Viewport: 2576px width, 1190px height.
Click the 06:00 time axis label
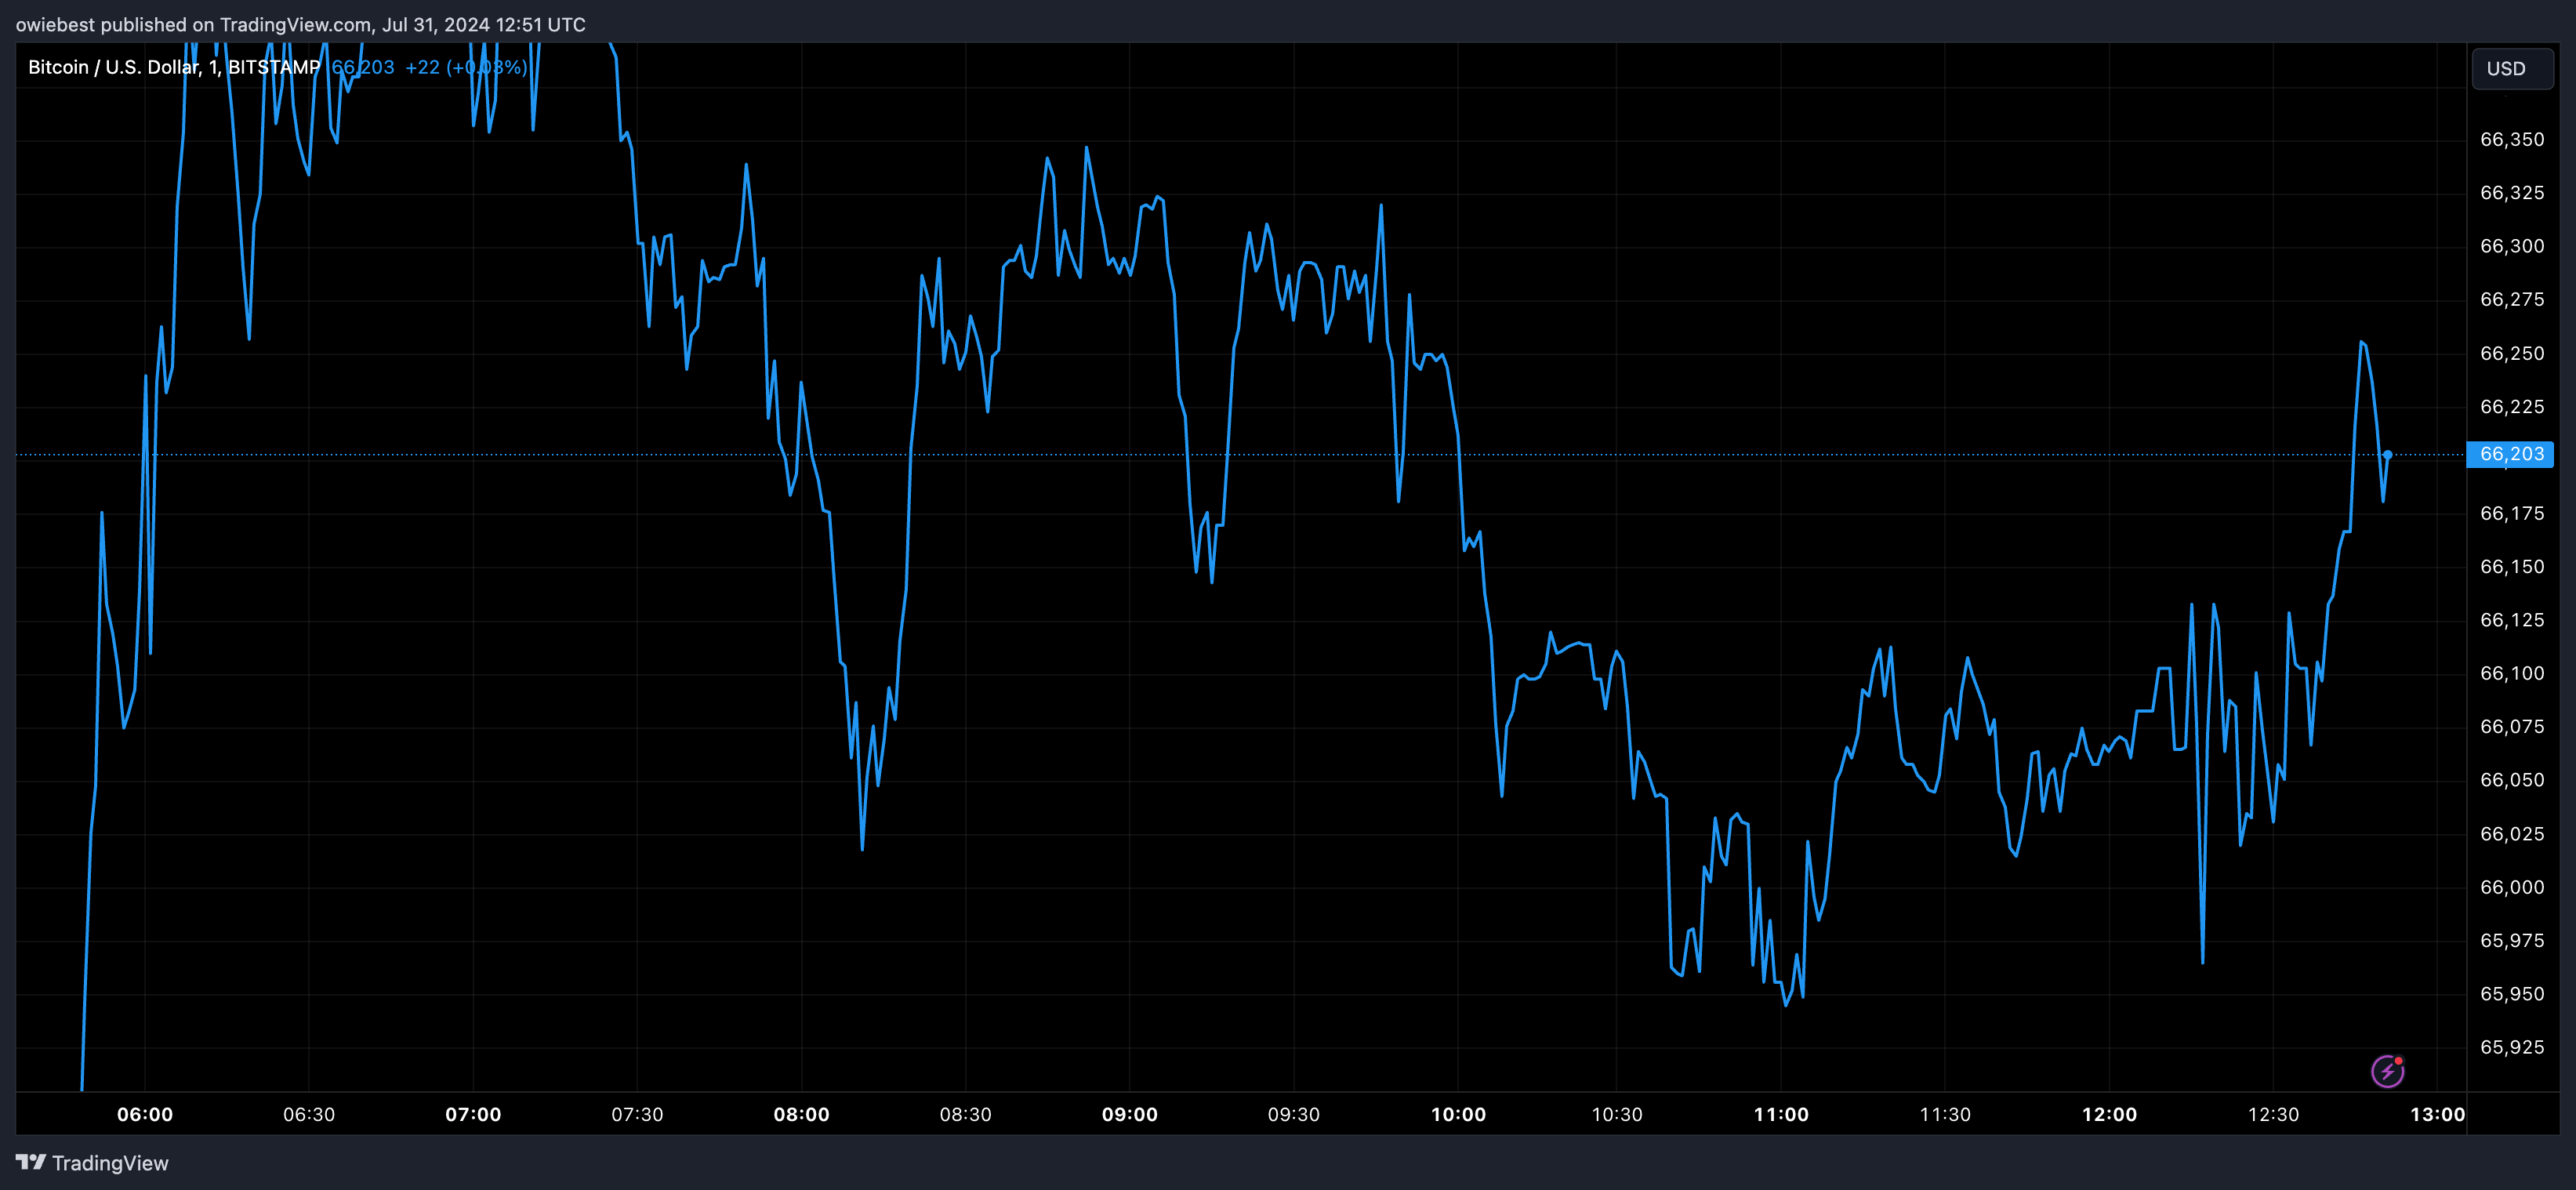point(145,1114)
